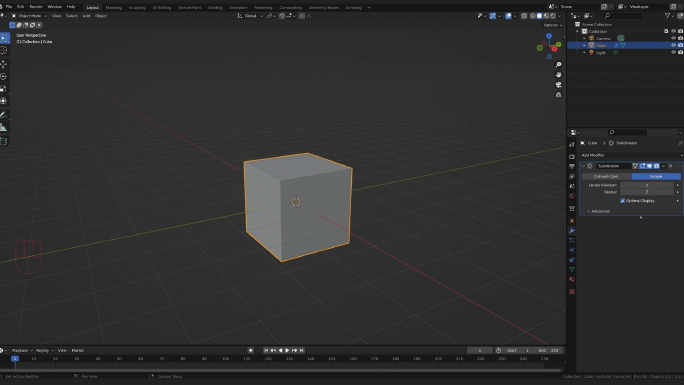Screen dimensions: 684x385
Task: Open the Global orientation dropdown
Action: (250, 16)
